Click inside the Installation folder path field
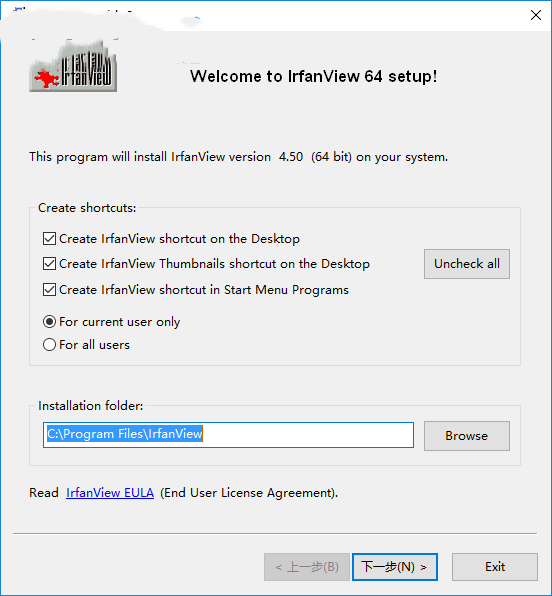552x596 pixels. click(228, 434)
